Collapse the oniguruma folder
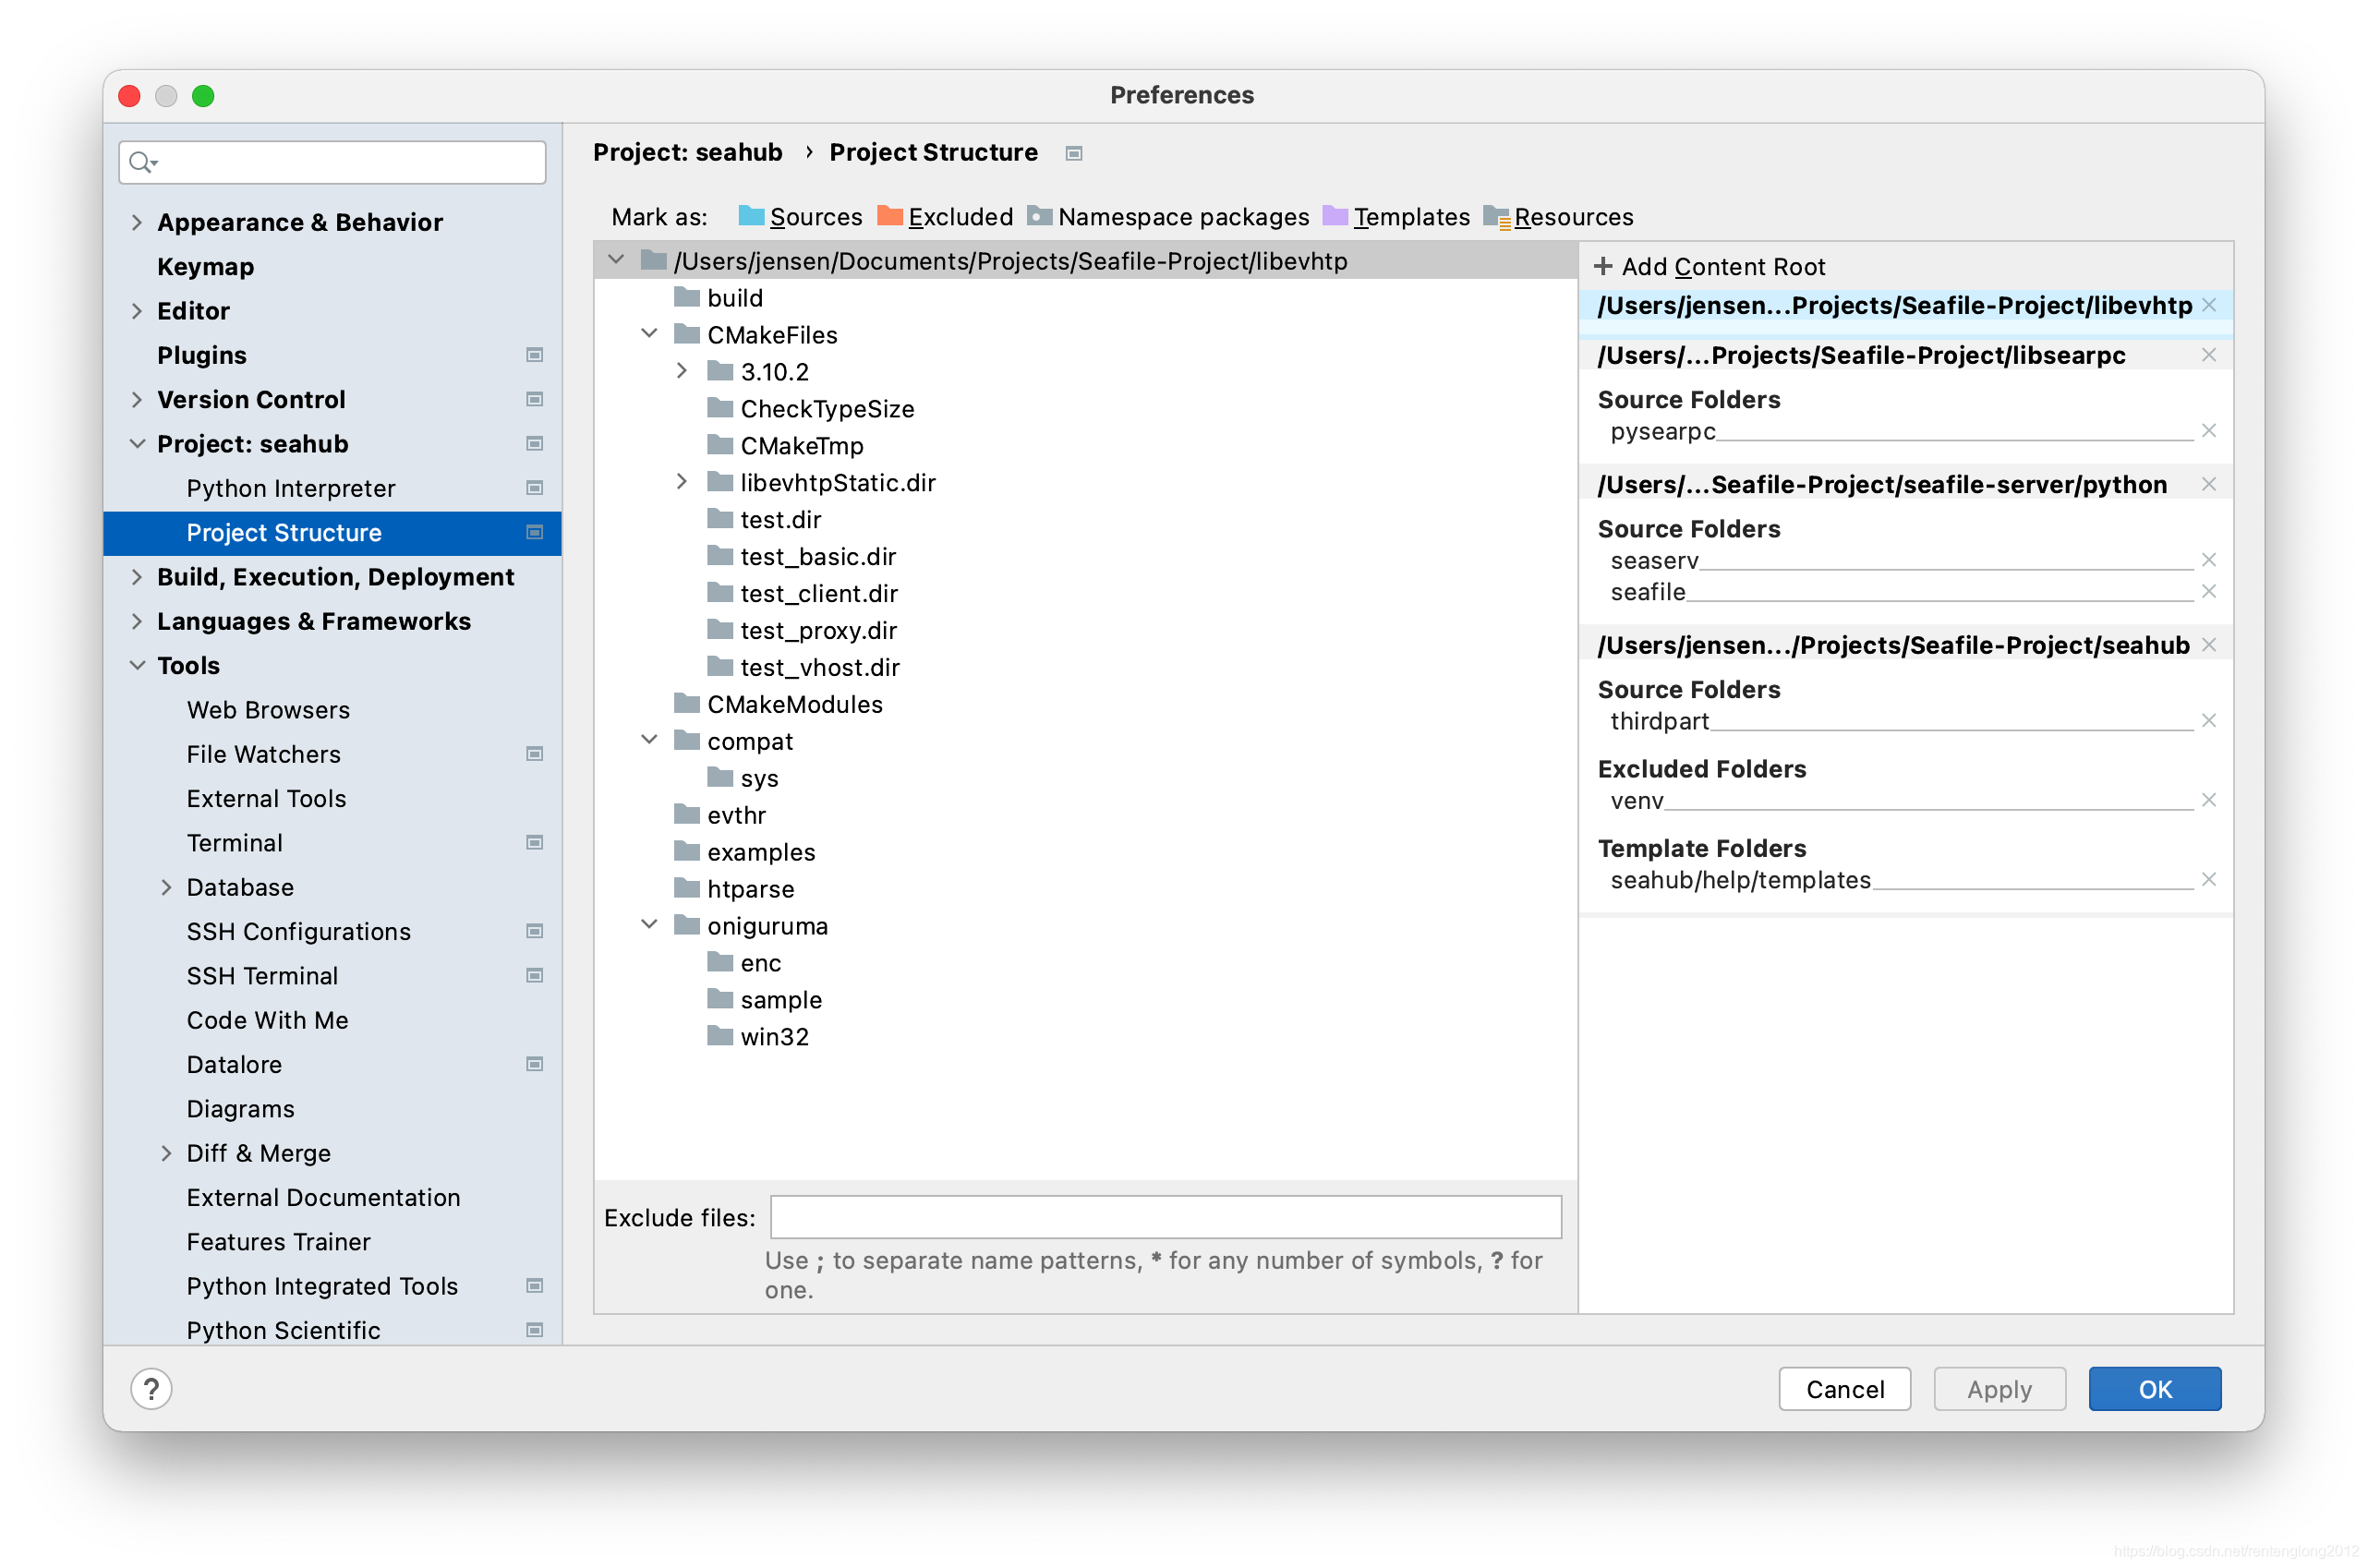Screen dimensions: 2368x1568 click(649, 925)
